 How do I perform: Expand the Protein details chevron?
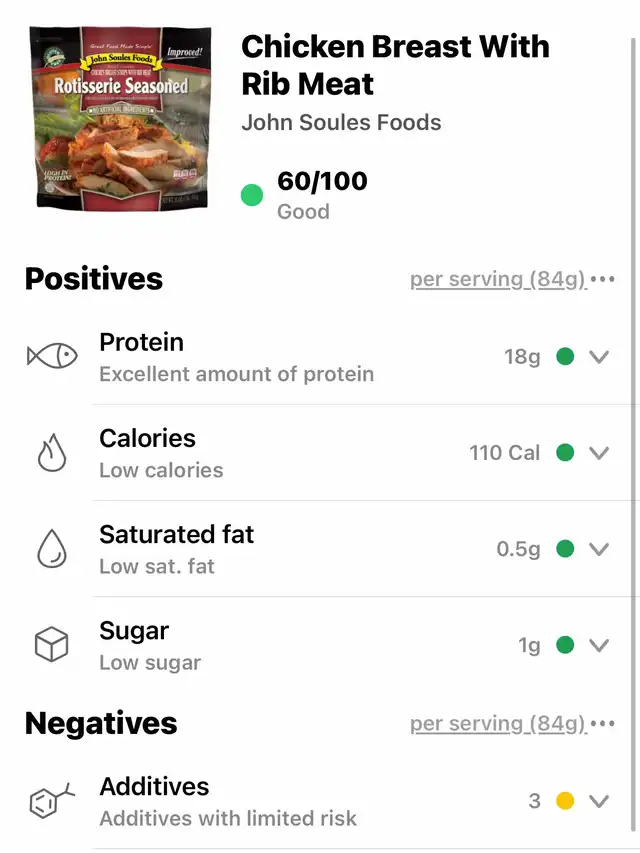(x=599, y=357)
